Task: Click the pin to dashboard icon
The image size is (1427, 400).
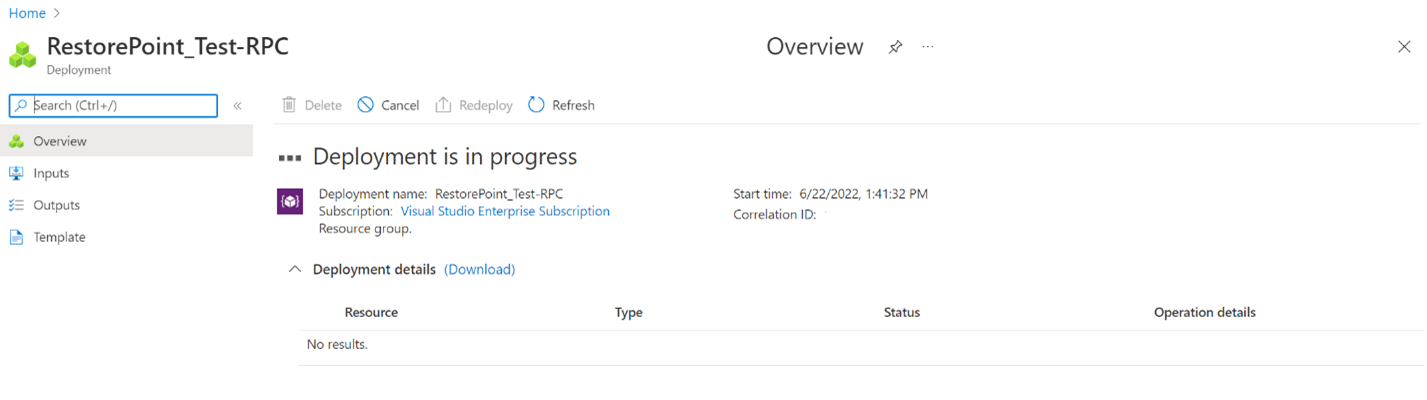Action: [895, 47]
